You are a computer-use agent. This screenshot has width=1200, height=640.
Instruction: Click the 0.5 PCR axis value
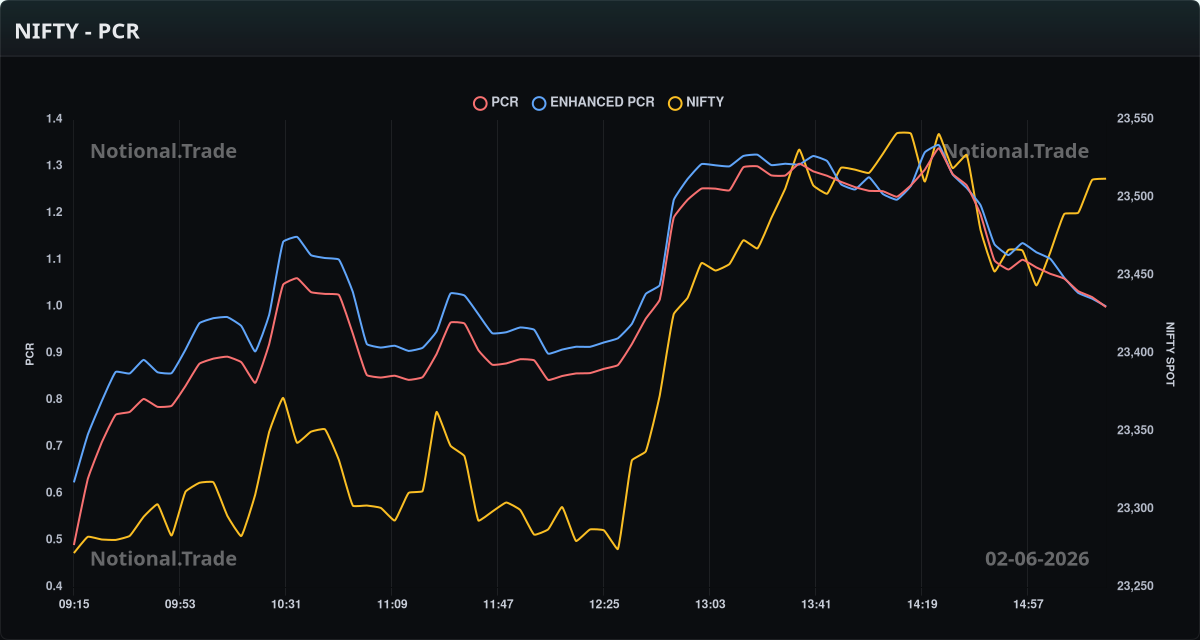pyautogui.click(x=54, y=540)
